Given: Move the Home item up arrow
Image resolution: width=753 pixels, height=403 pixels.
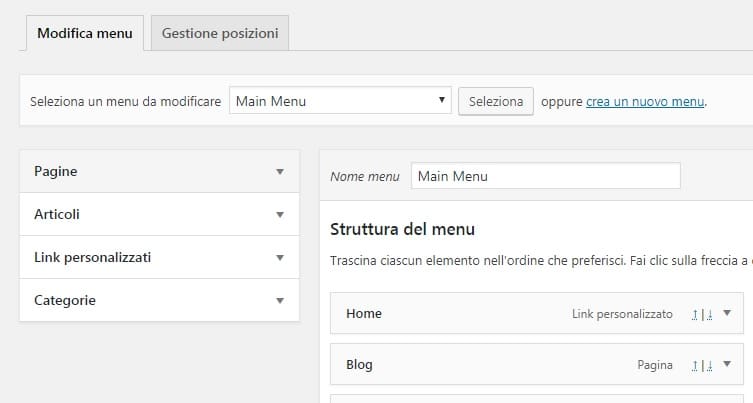Looking at the screenshot, I should pos(695,314).
